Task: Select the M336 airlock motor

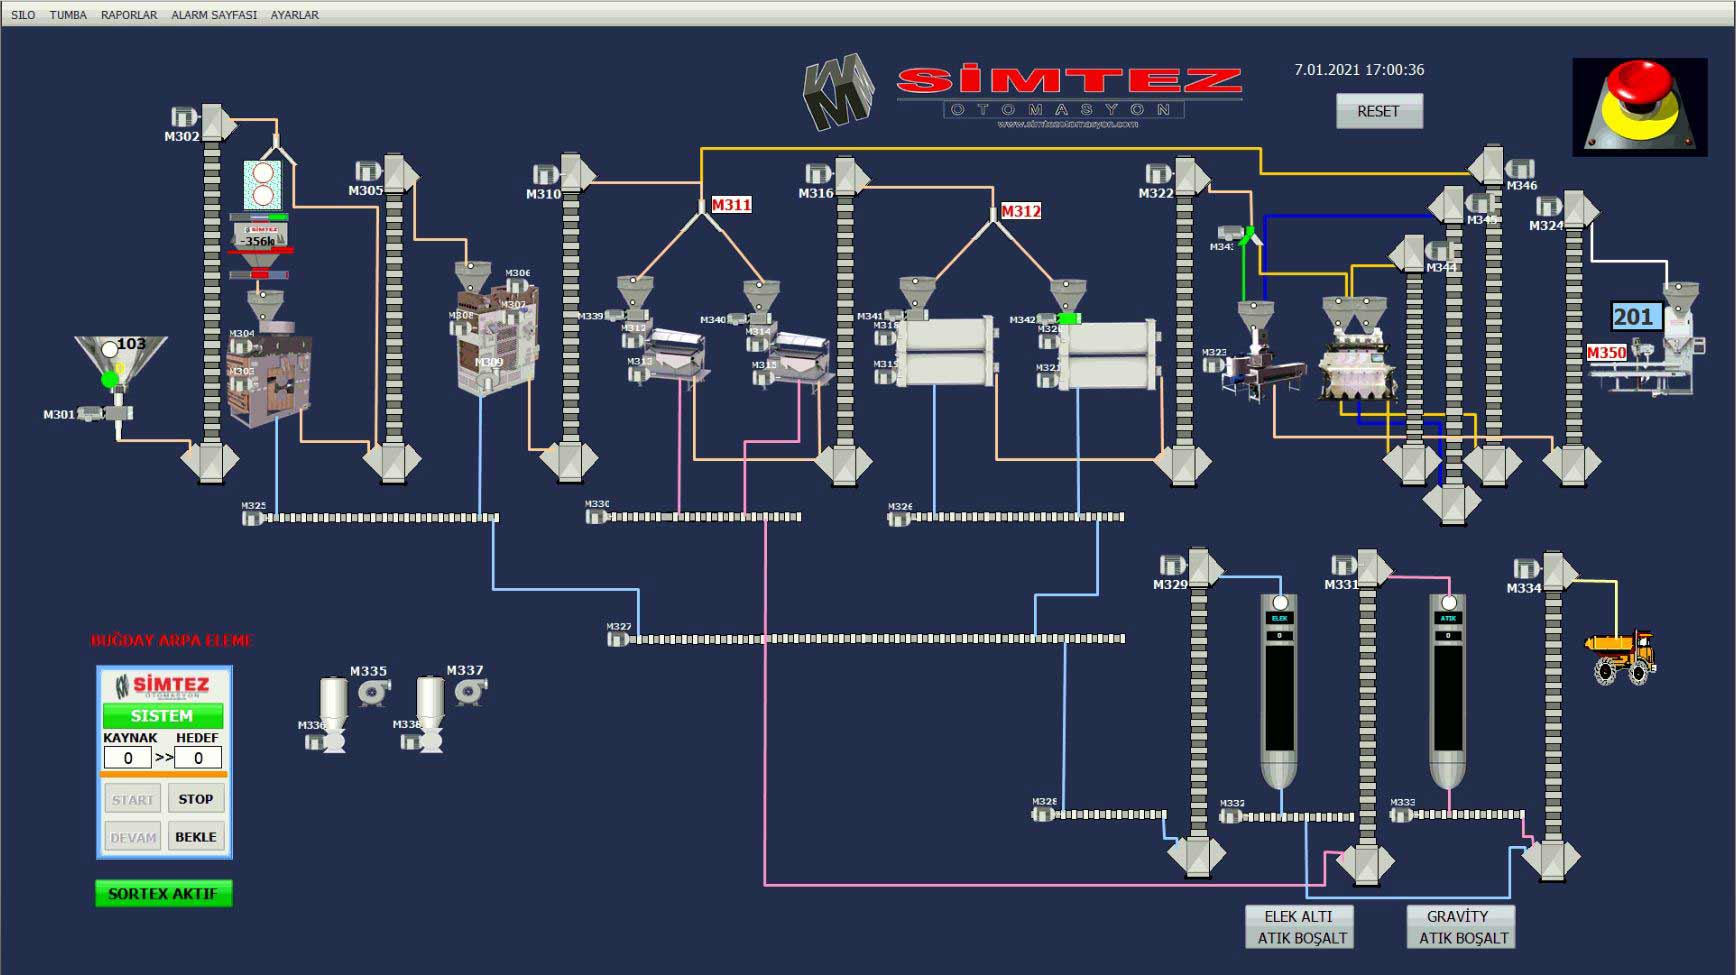Action: pos(316,742)
